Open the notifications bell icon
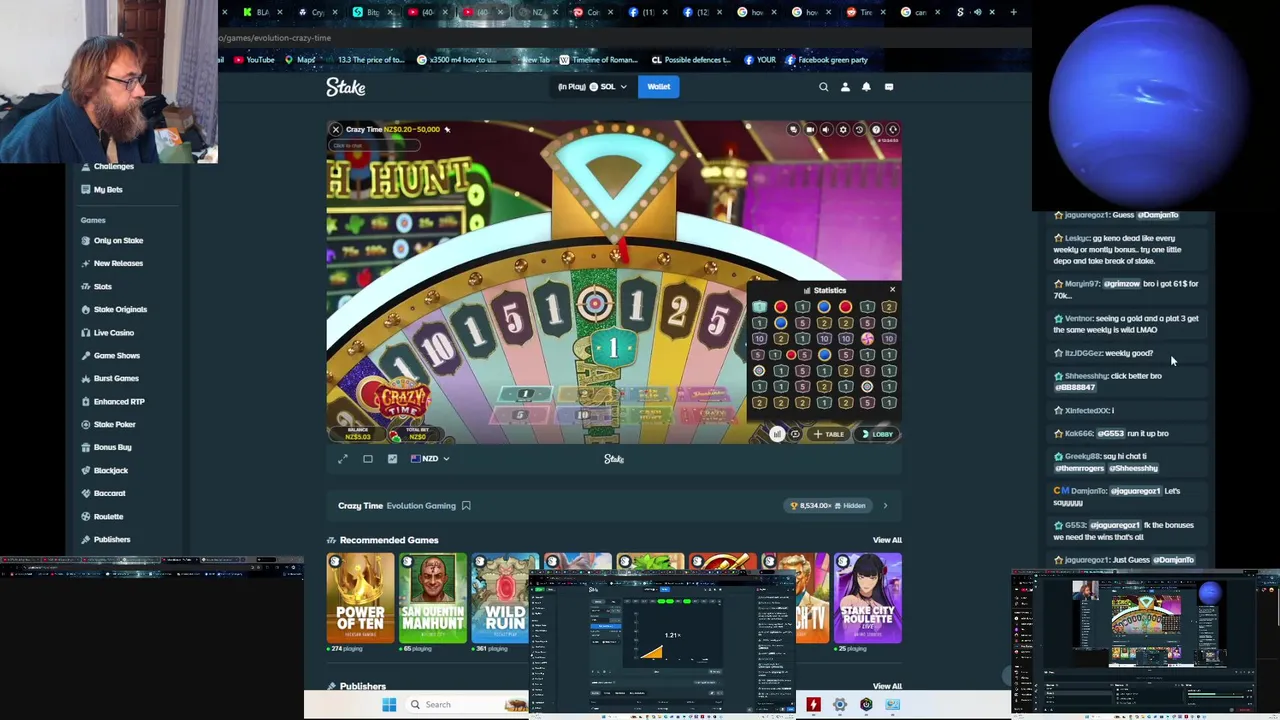This screenshot has height=720, width=1280. [866, 87]
